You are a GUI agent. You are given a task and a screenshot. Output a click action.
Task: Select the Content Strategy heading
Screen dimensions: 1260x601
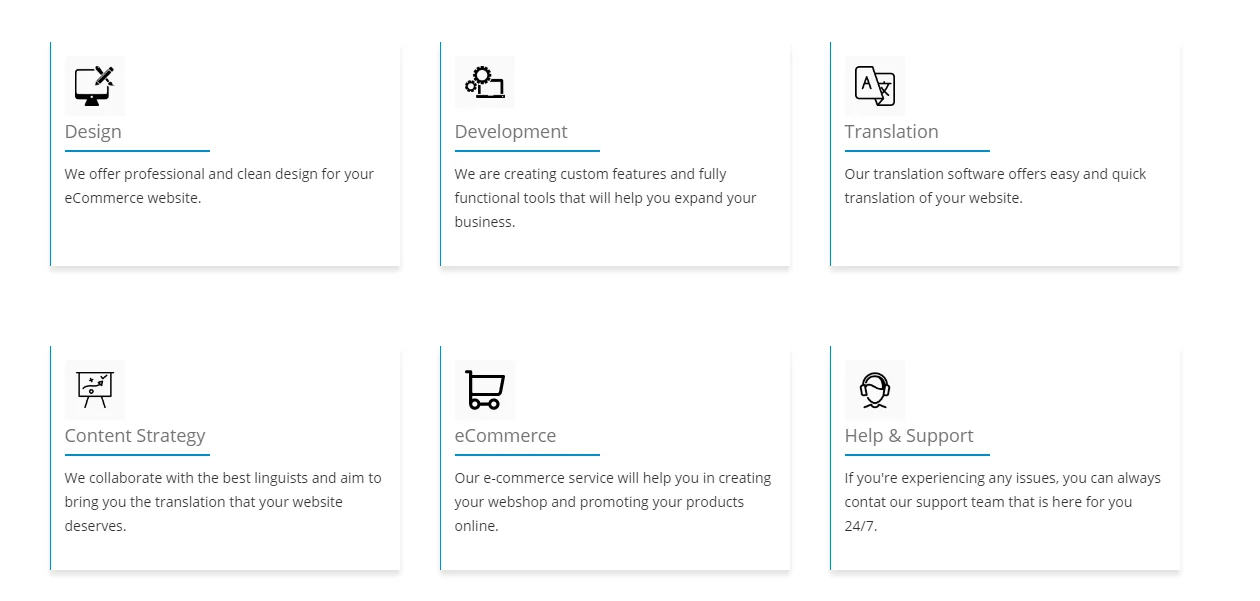tap(135, 436)
